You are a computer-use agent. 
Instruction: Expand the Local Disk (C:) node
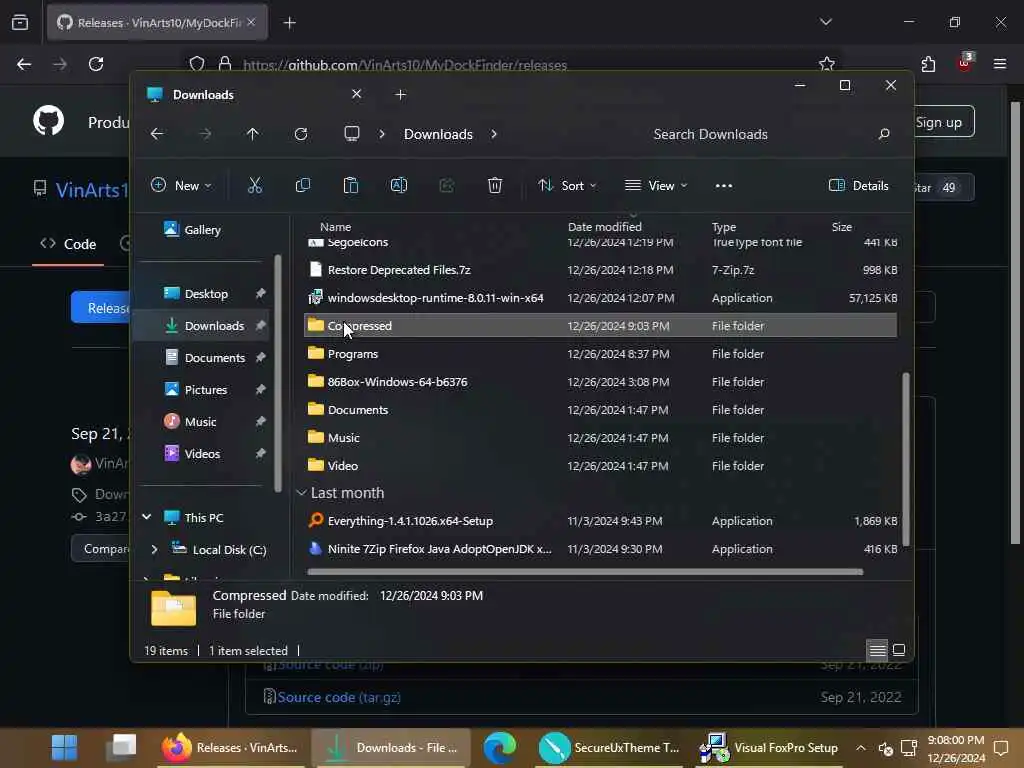point(154,549)
